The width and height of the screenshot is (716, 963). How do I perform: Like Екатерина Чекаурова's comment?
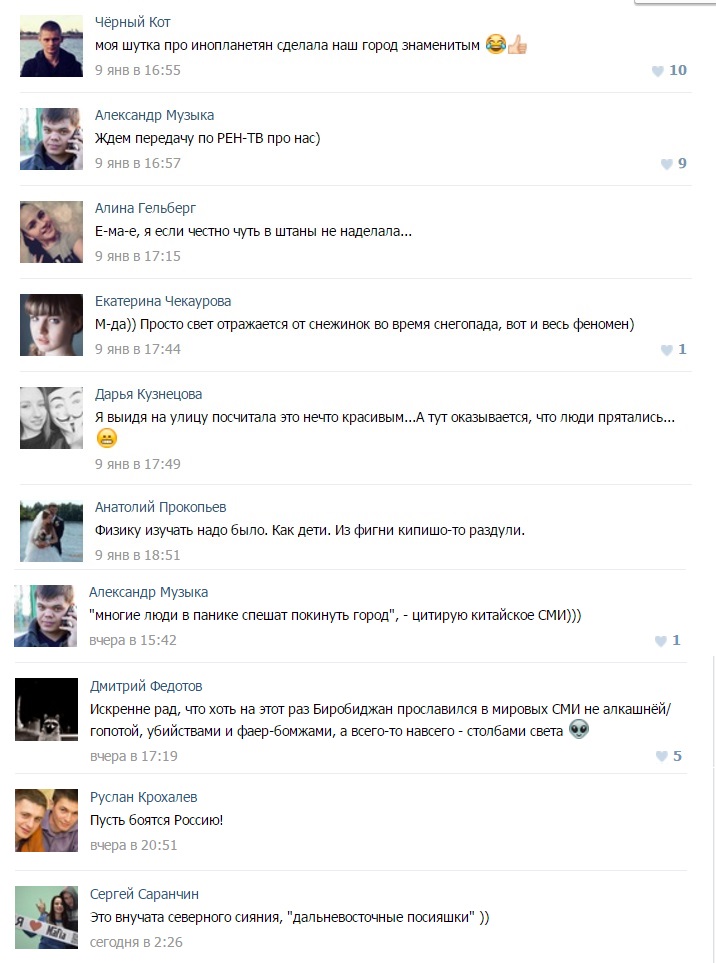point(666,350)
